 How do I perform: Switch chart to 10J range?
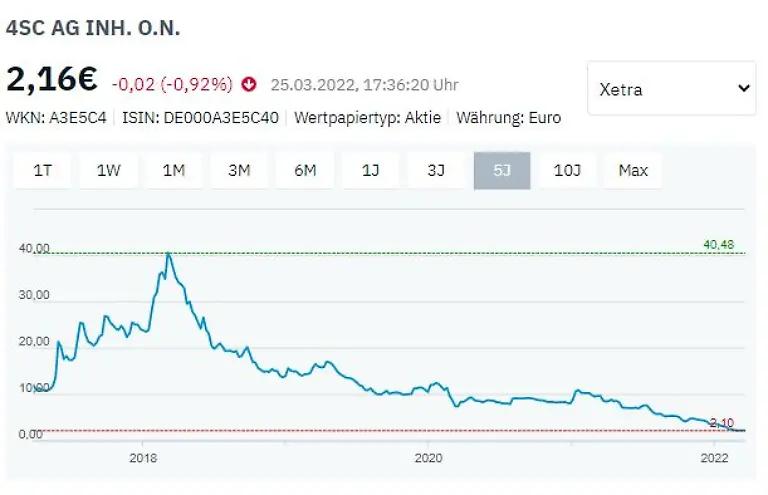click(x=567, y=170)
